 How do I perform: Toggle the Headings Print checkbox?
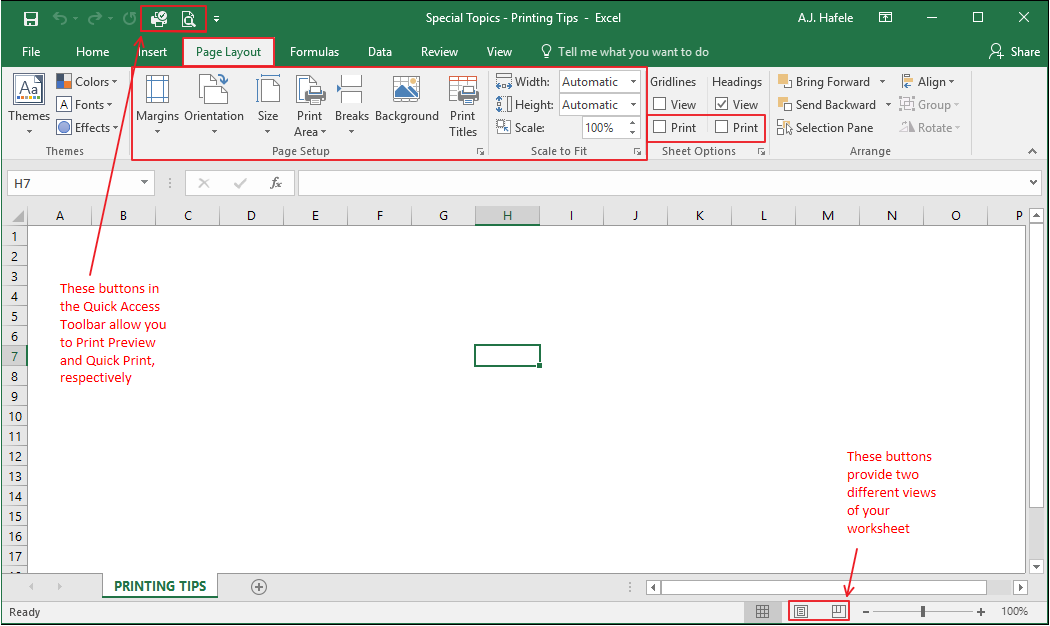click(721, 127)
